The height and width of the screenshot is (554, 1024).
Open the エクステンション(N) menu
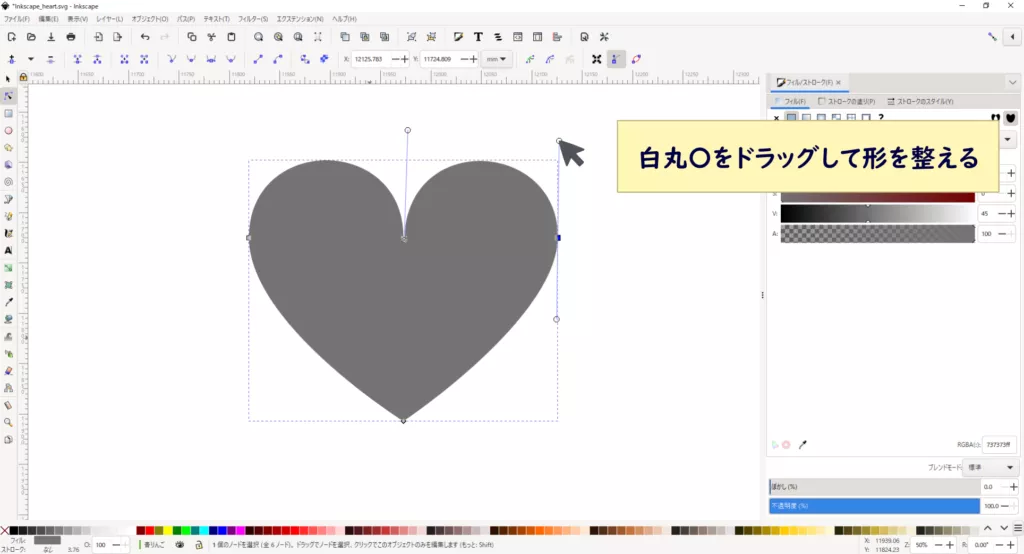coord(300,20)
